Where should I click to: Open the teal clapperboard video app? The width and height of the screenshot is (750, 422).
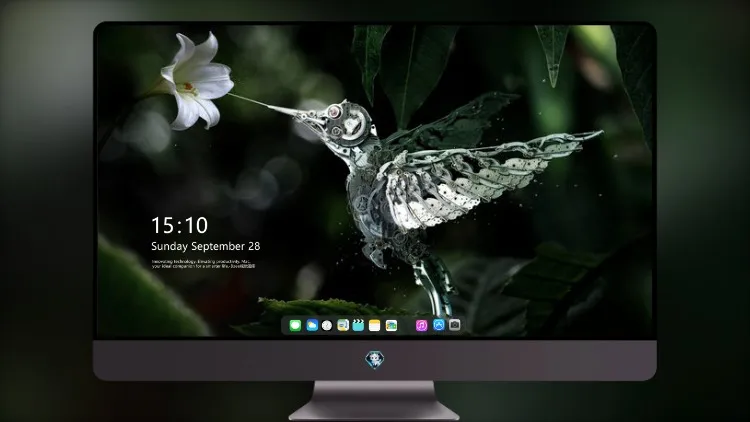point(358,326)
